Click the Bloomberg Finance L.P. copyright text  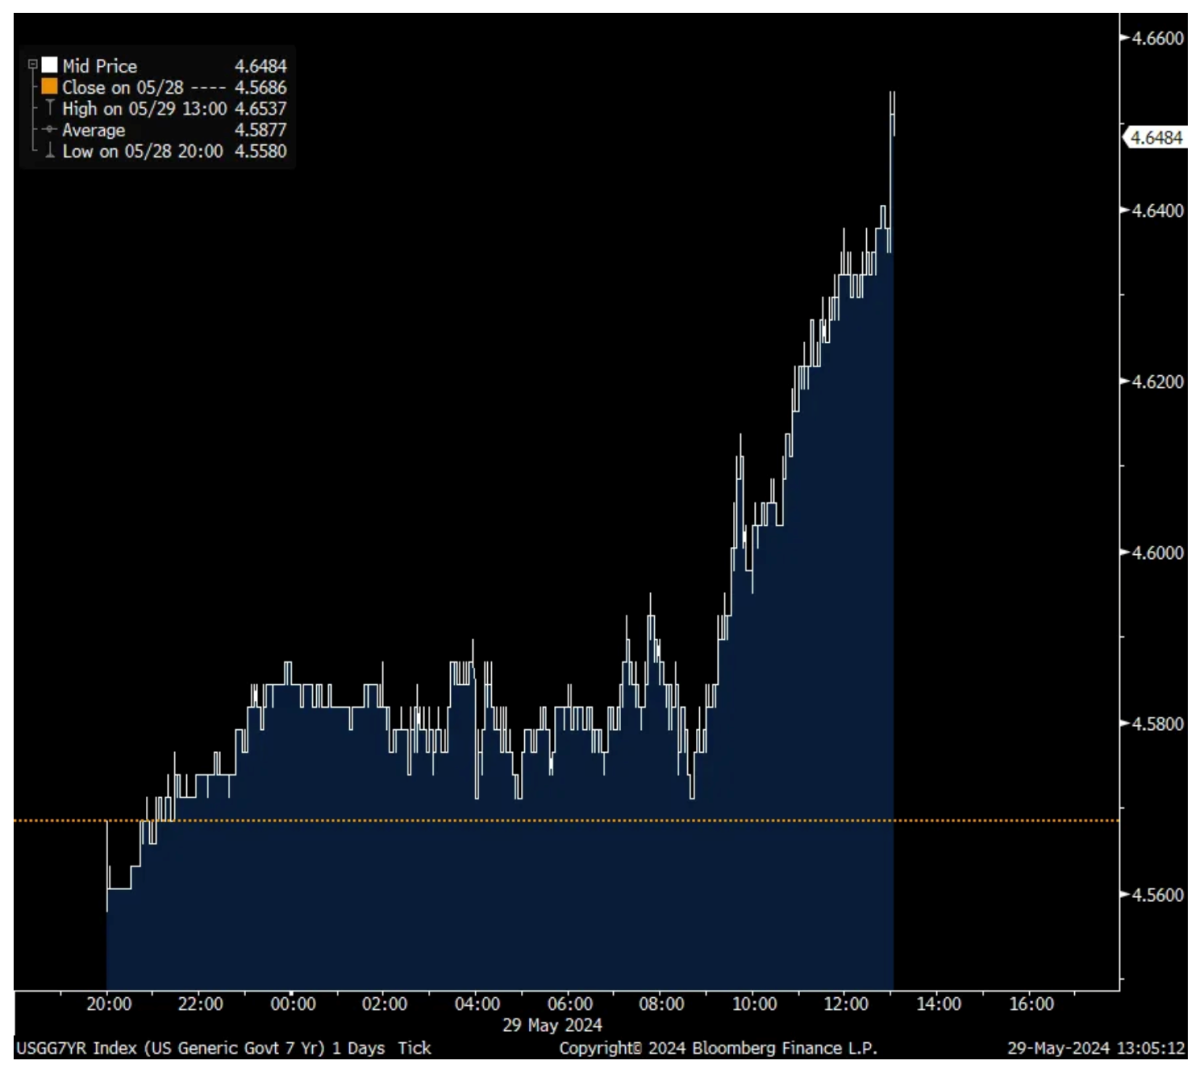click(717, 1048)
